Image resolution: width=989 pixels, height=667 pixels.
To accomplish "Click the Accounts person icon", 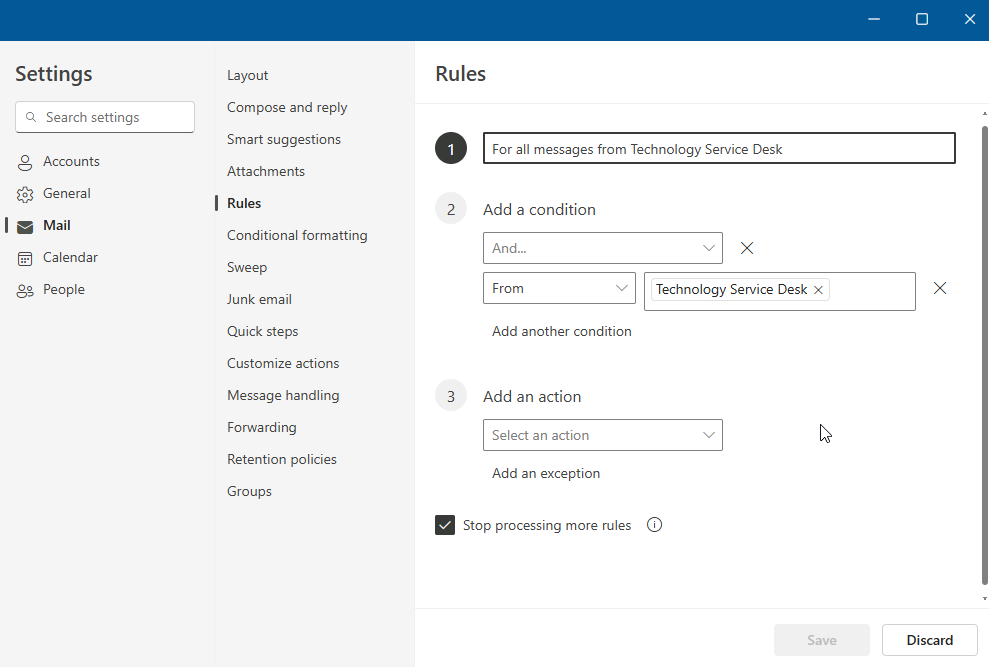I will pos(25,162).
